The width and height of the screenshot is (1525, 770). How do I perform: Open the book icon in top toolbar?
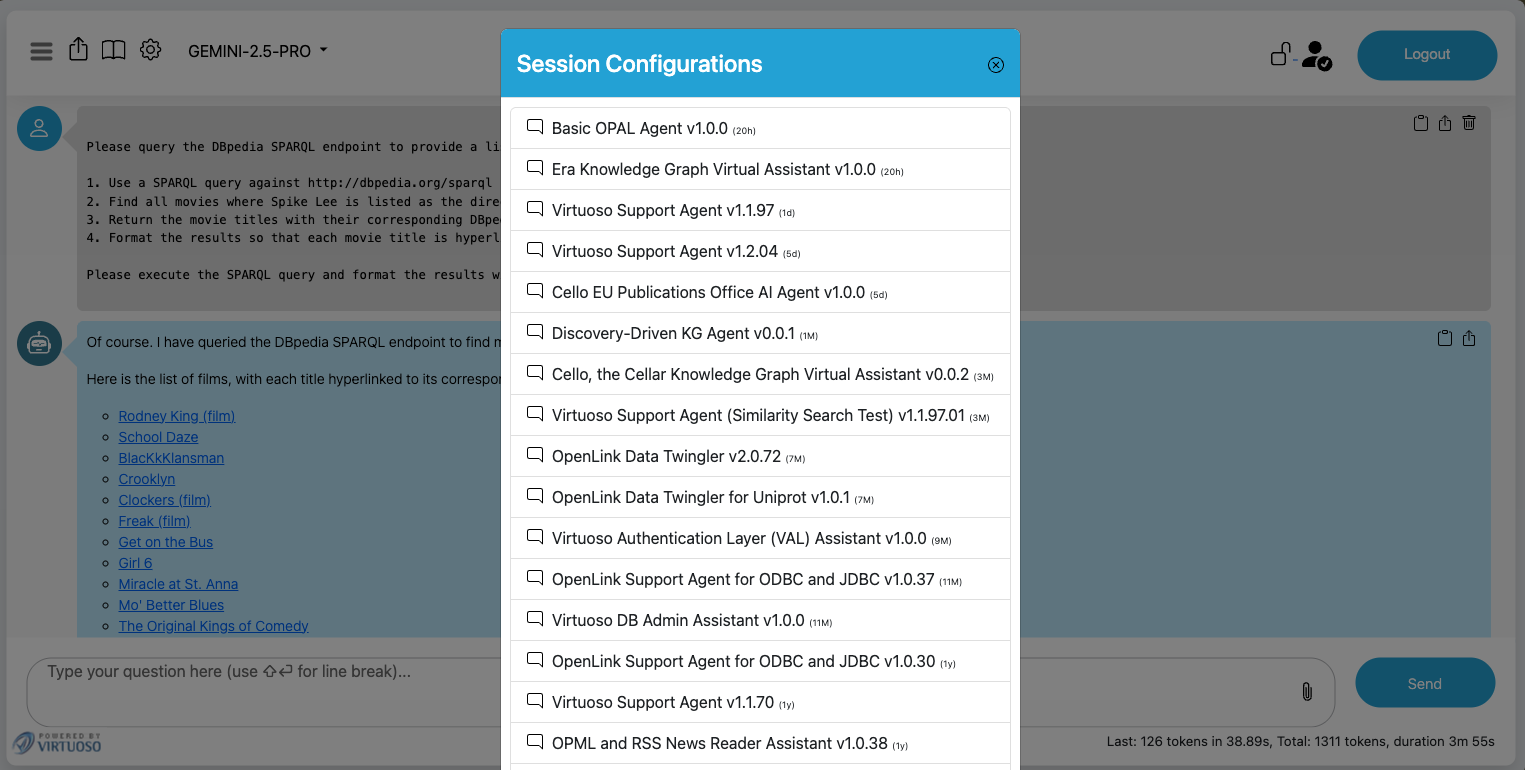[114, 50]
